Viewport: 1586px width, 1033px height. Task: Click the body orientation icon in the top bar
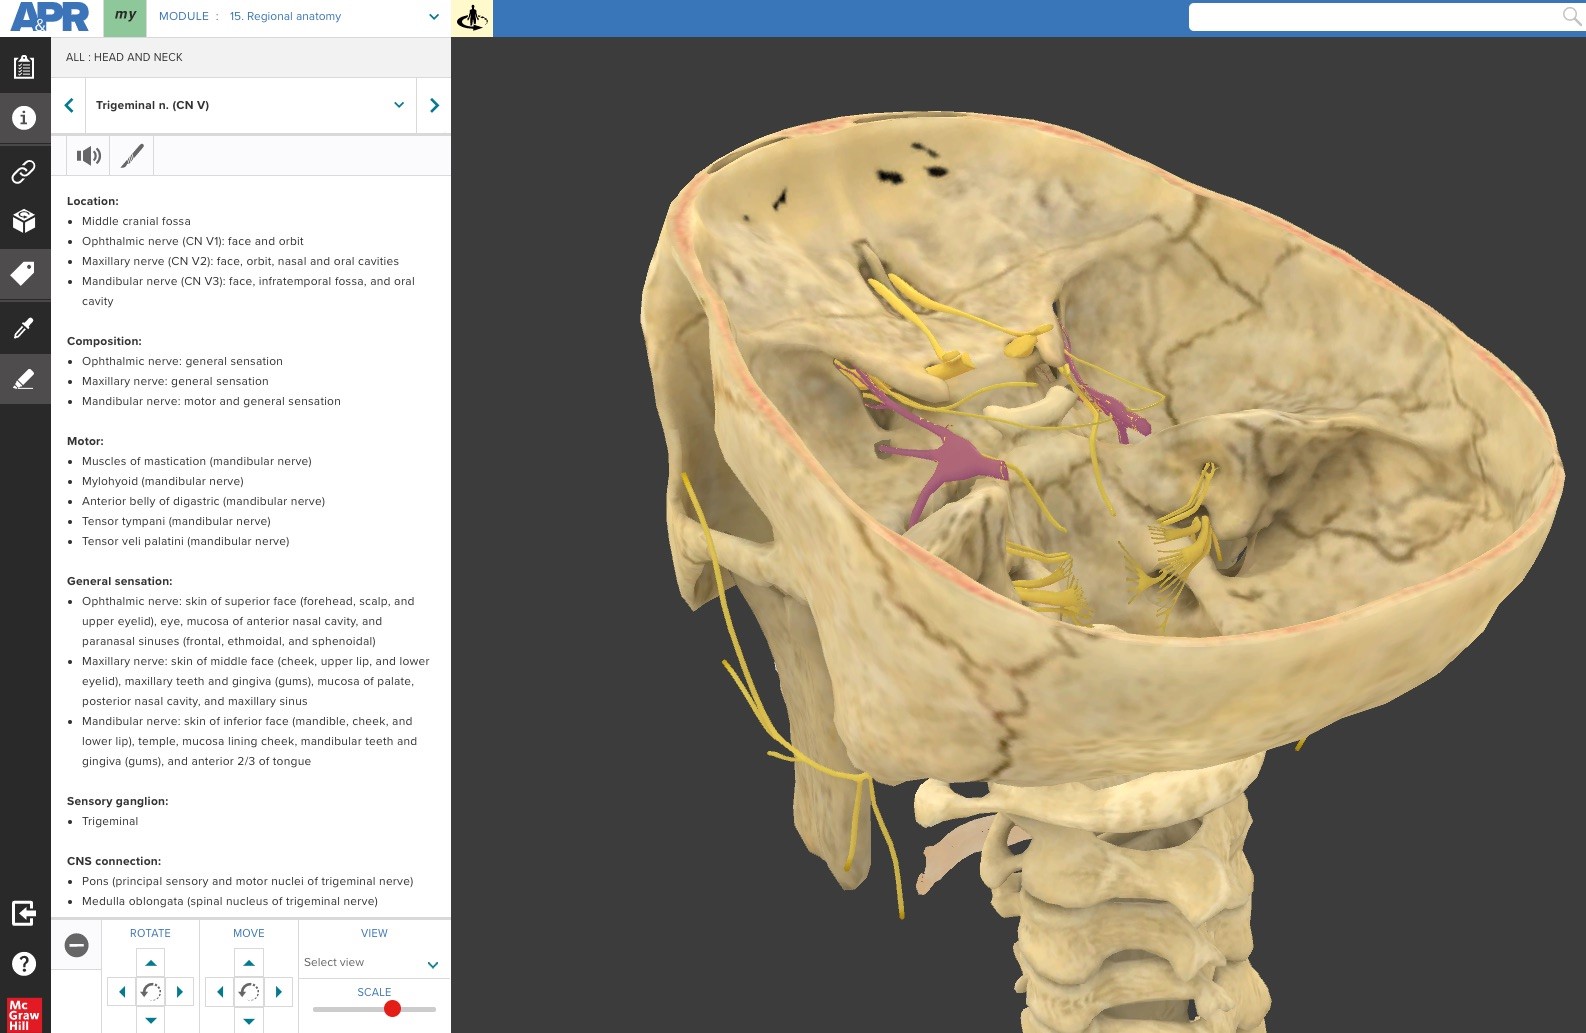point(472,18)
